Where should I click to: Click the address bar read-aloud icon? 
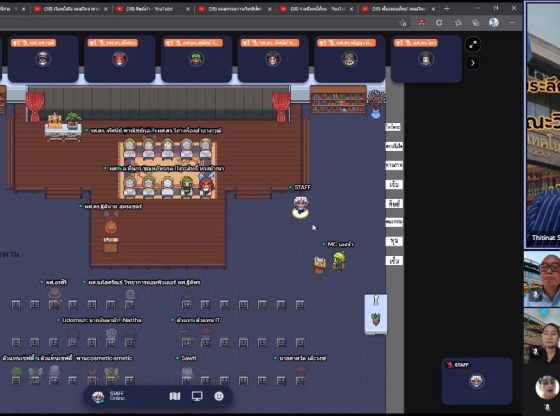click(x=403, y=23)
